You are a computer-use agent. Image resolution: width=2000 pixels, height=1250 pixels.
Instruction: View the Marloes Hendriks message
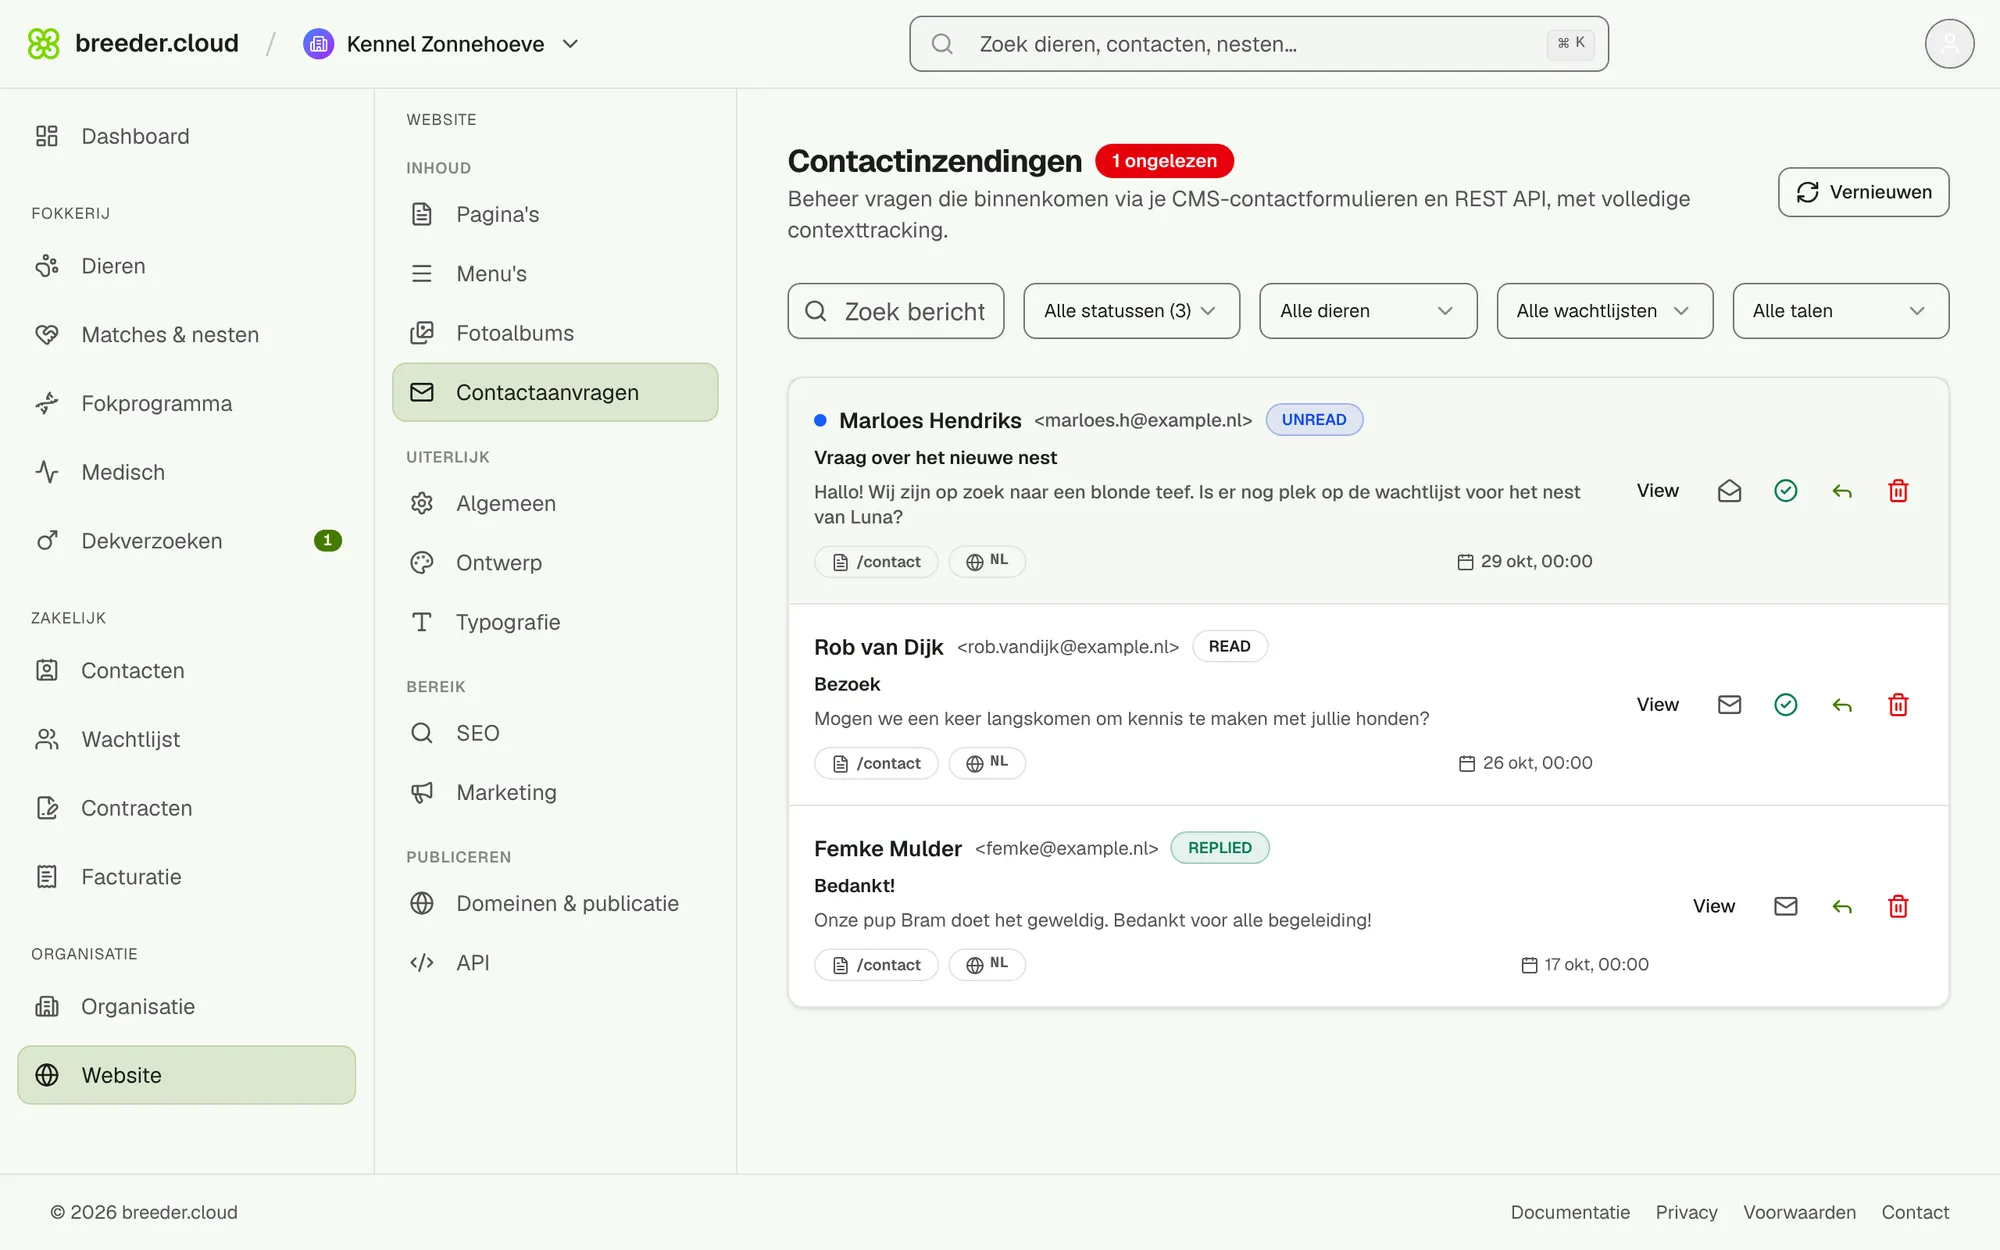(1657, 491)
